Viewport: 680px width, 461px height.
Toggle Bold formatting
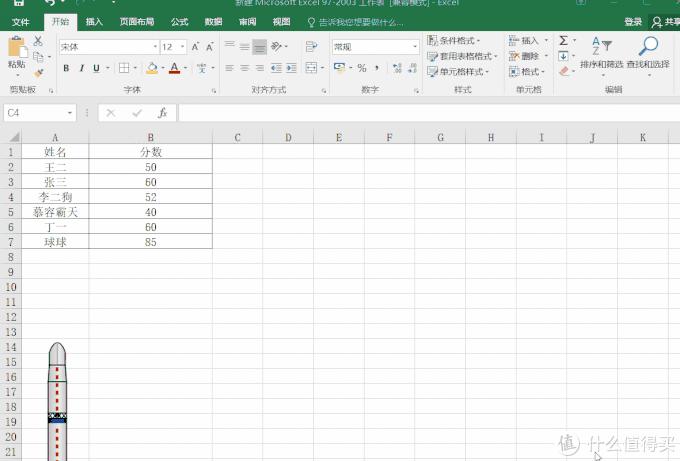[x=66, y=68]
